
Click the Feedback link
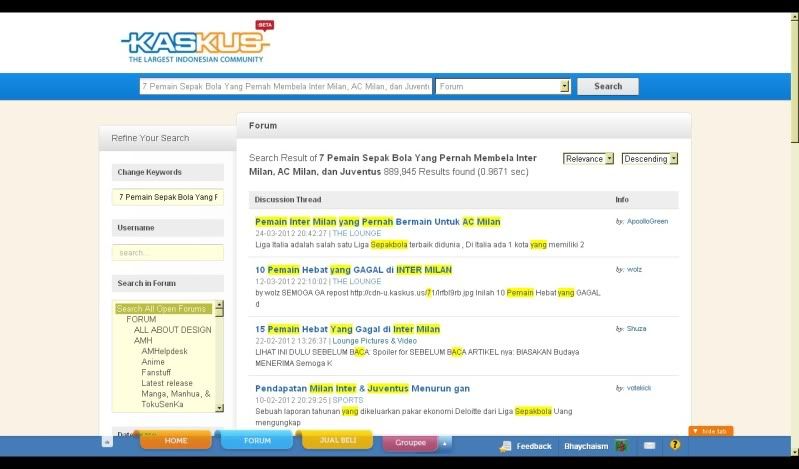tap(534, 446)
